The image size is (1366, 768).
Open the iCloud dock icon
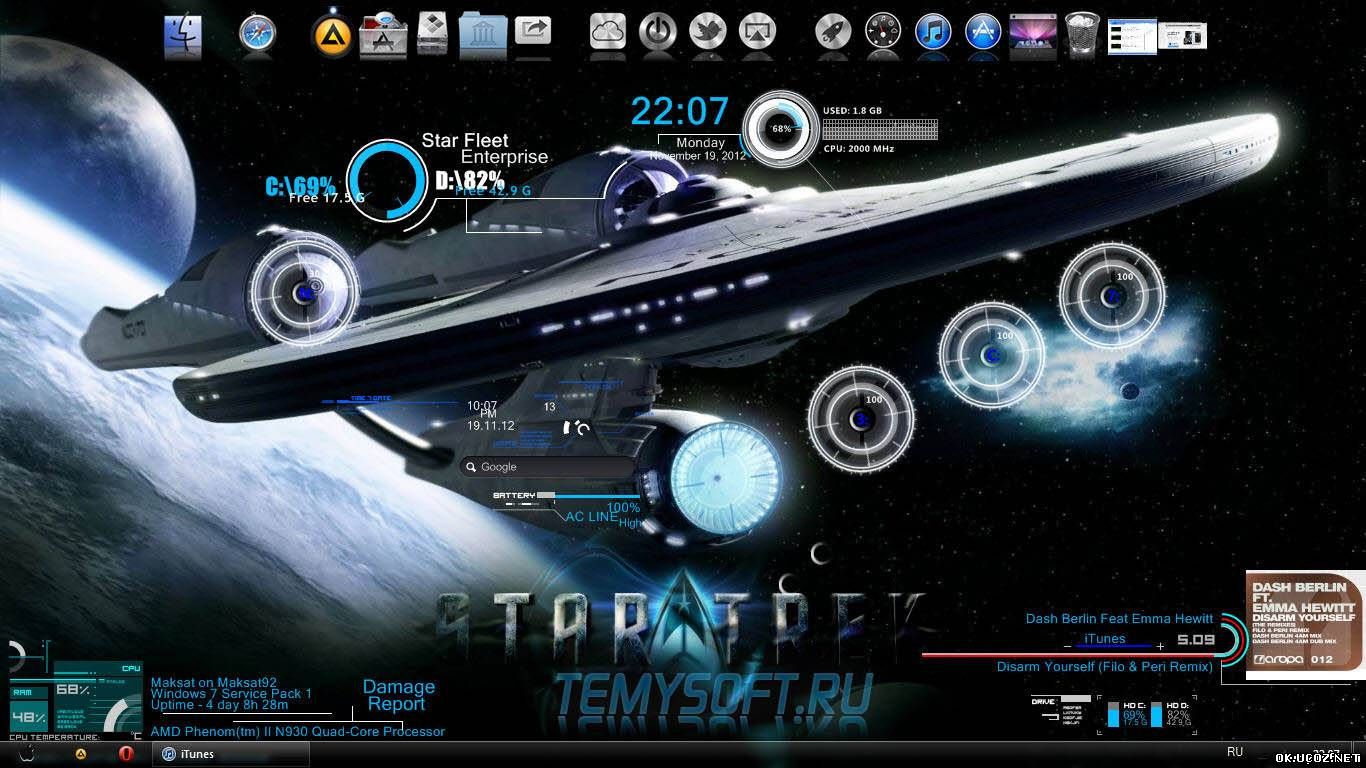tap(608, 31)
